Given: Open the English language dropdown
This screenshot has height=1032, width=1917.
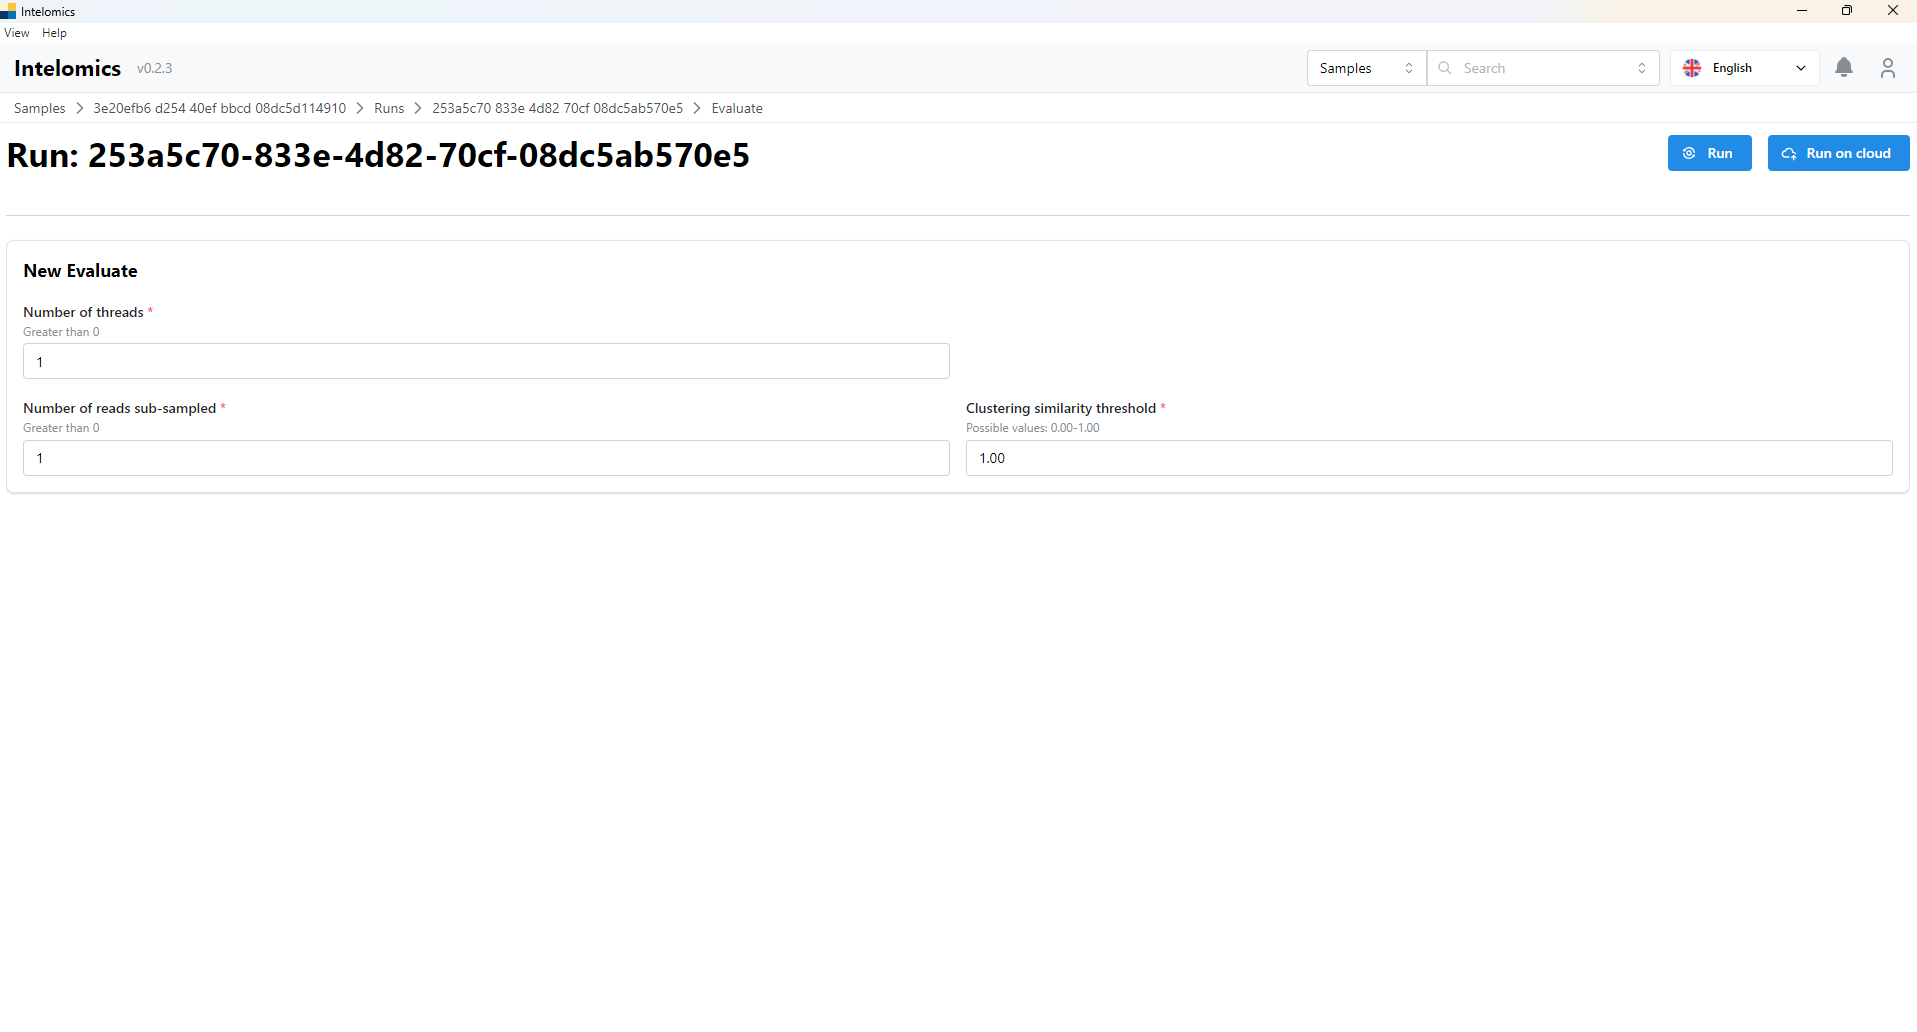Looking at the screenshot, I should tap(1745, 68).
